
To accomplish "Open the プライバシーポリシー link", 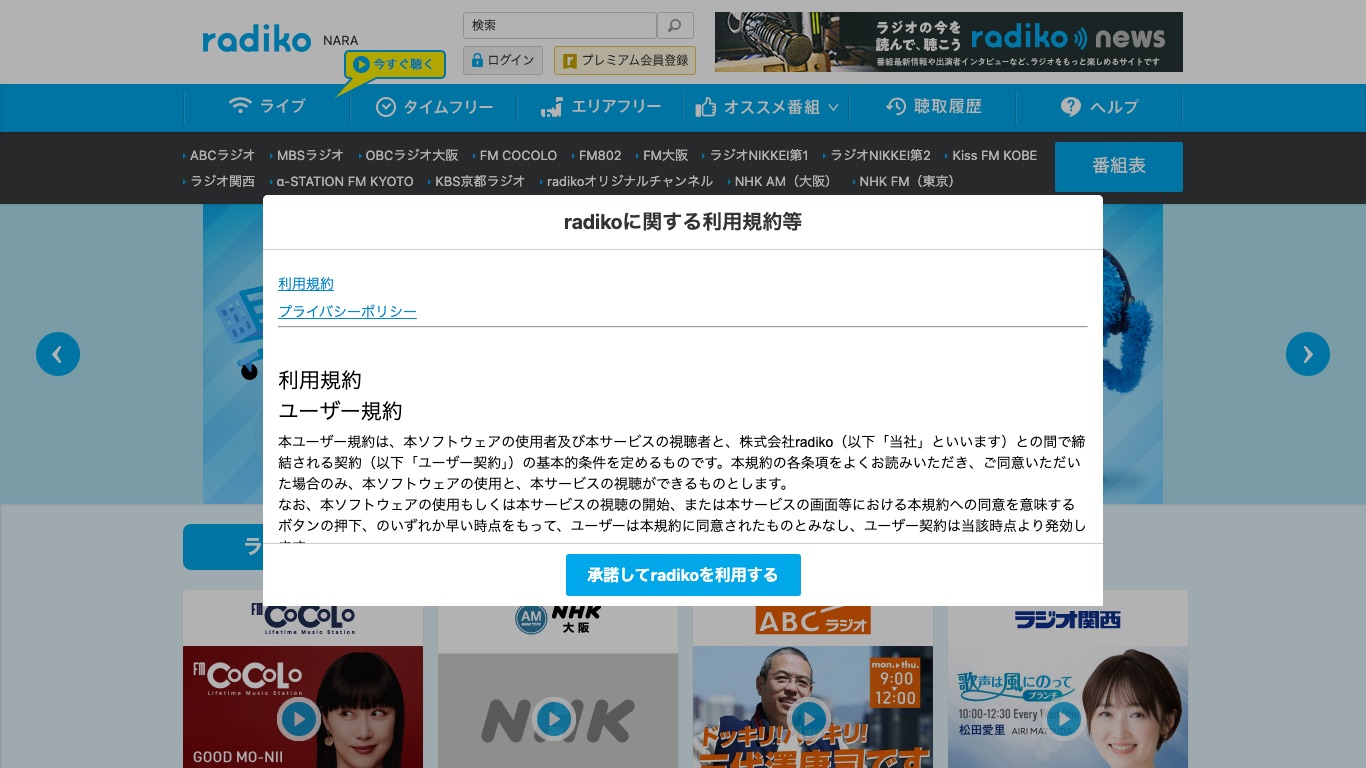I will point(347,312).
